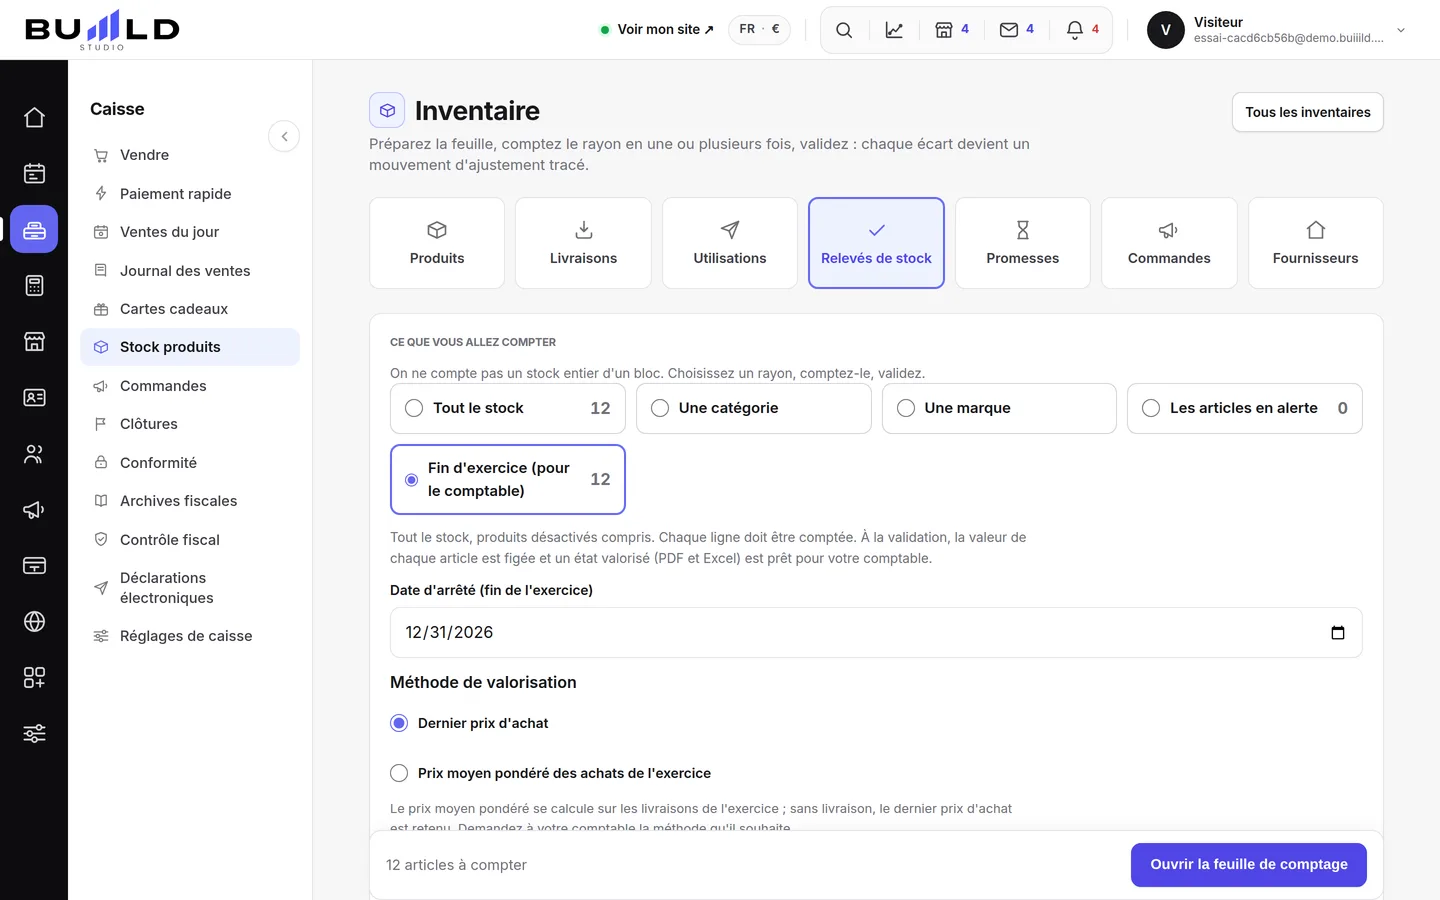Open the bell notifications icon
Viewport: 1440px width, 900px height.
coord(1083,30)
